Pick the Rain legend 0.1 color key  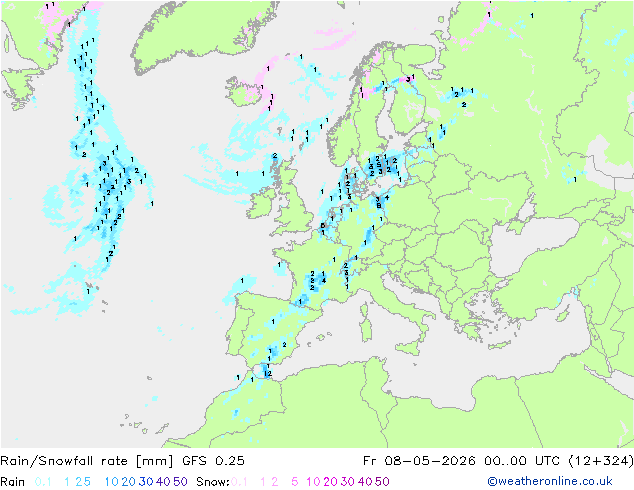pyautogui.click(x=43, y=482)
